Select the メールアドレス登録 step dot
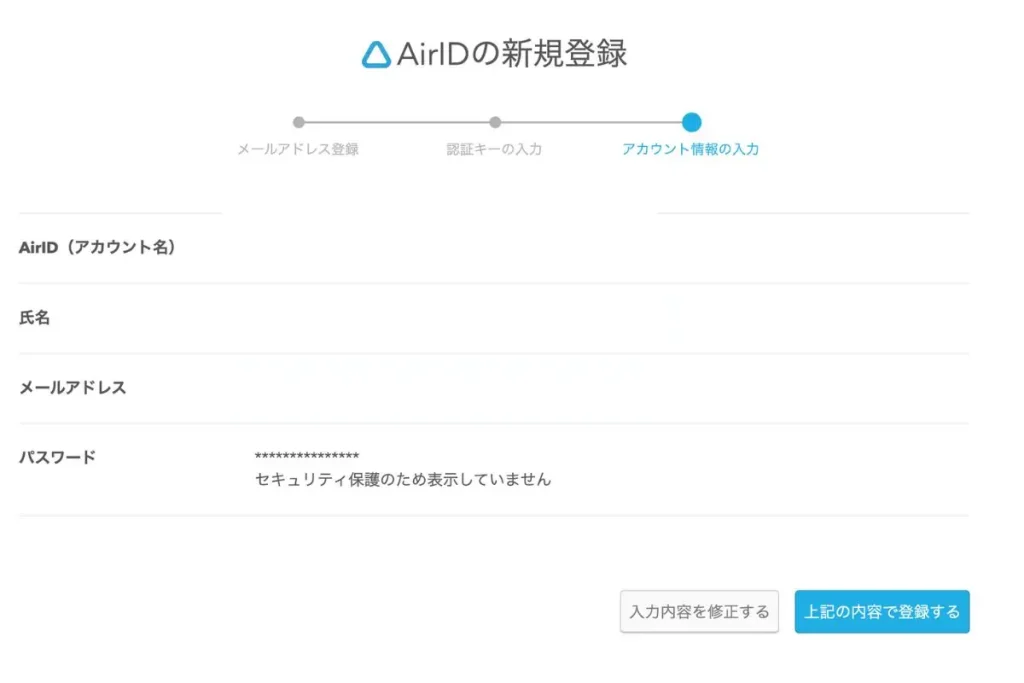Viewport: 1024px width, 683px height. (298, 122)
